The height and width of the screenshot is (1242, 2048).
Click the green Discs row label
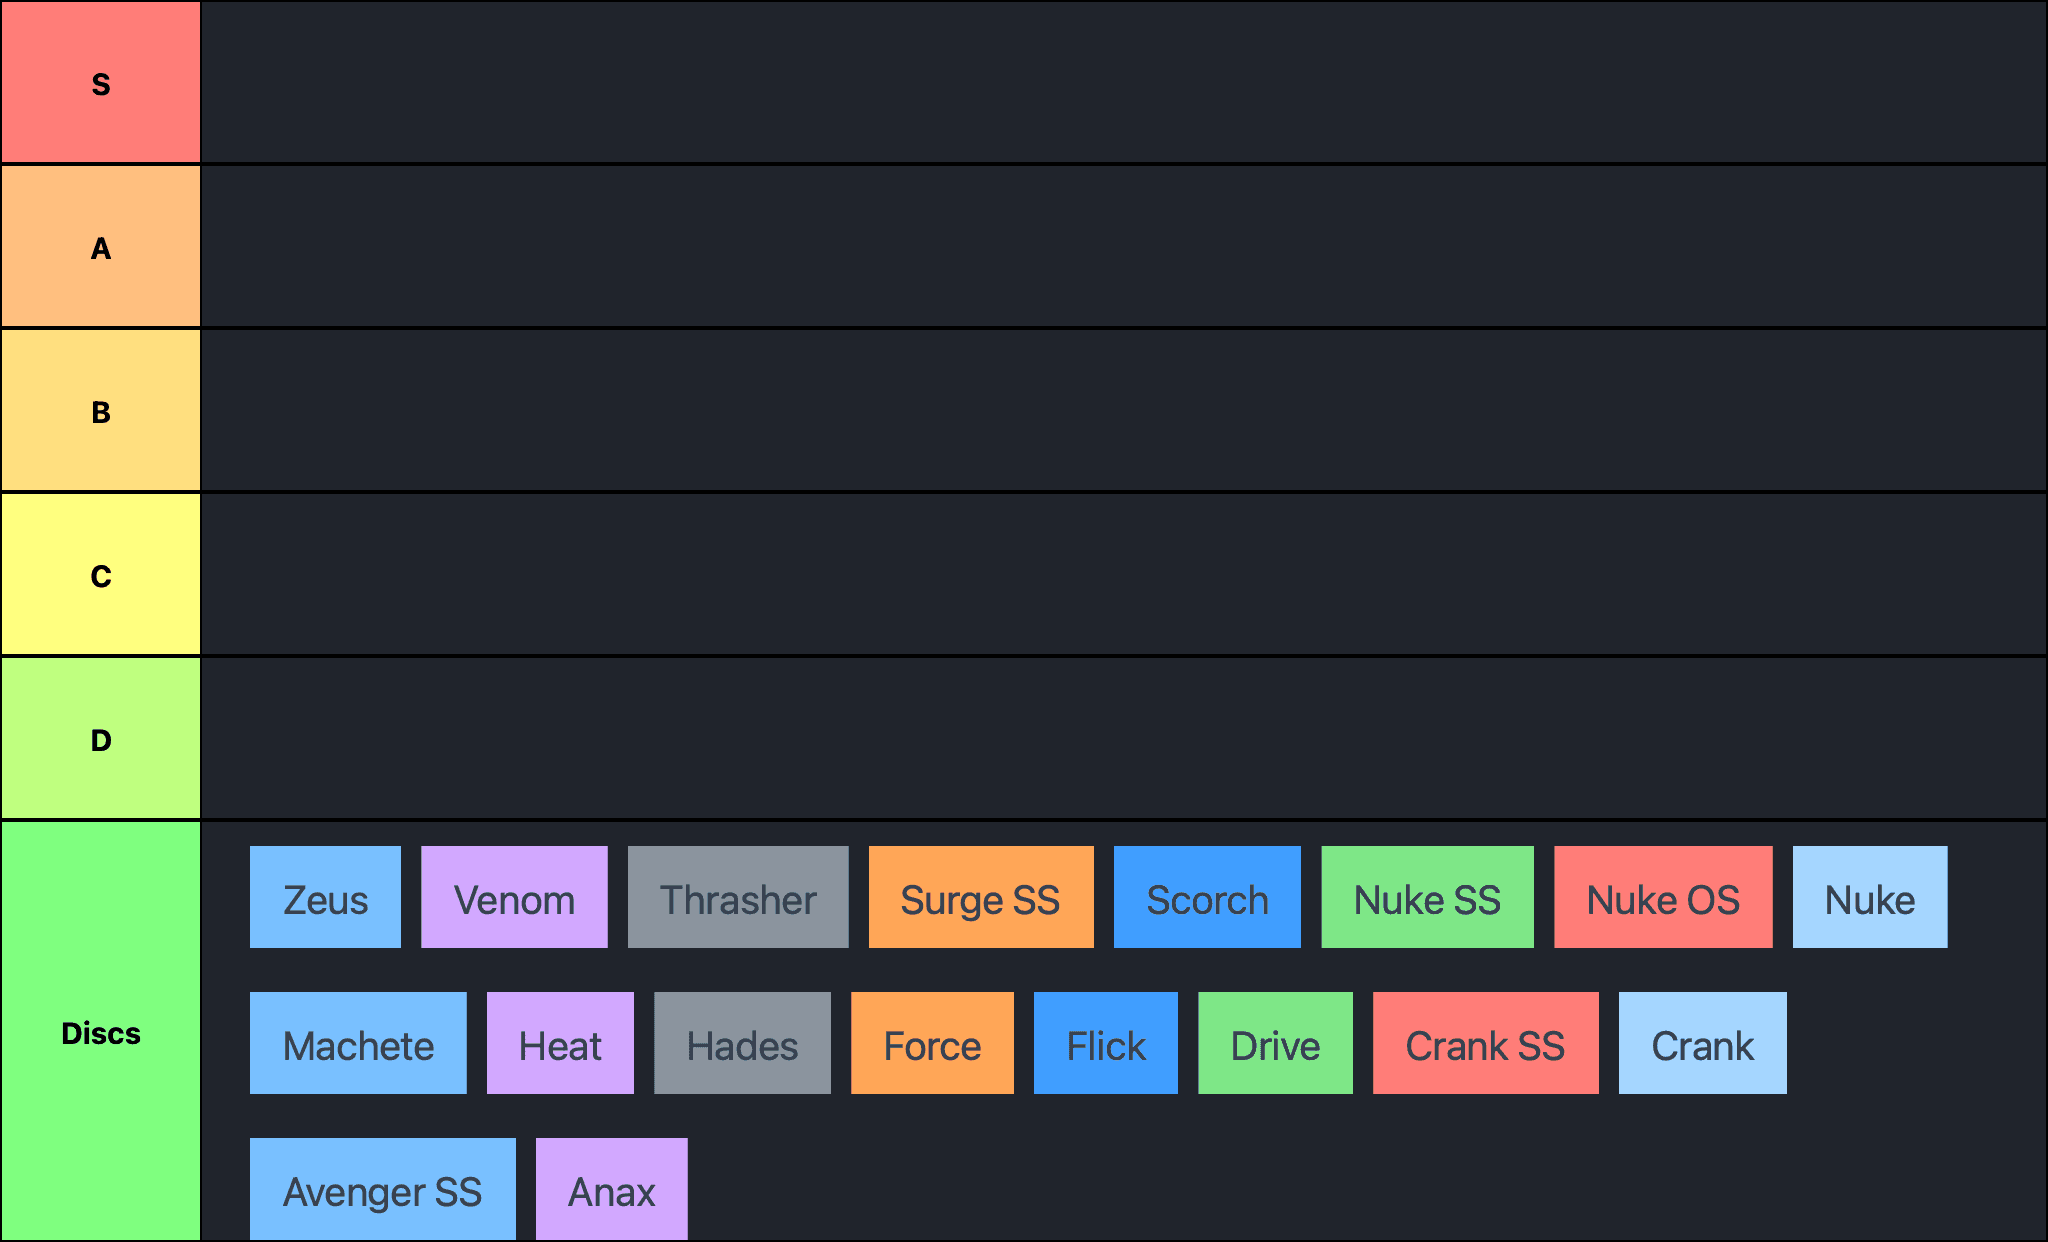(x=101, y=1032)
